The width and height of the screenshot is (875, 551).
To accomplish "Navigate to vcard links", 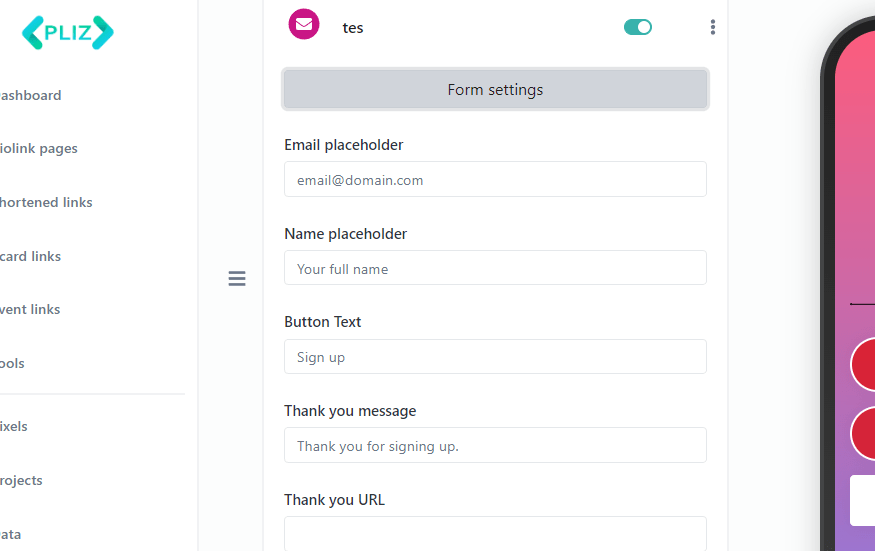I will [x=30, y=257].
